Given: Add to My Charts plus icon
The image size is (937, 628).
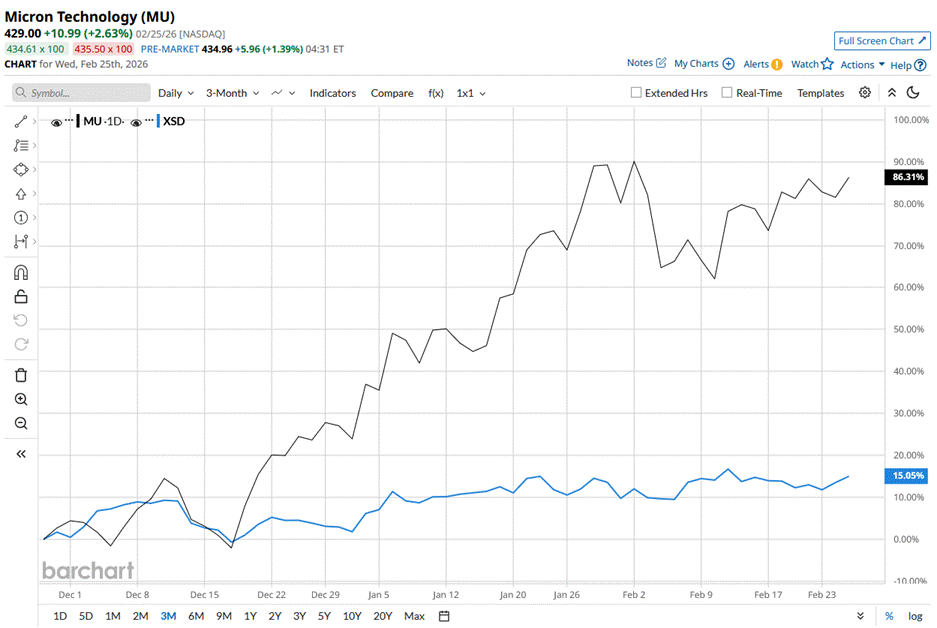Looking at the screenshot, I should [728, 64].
